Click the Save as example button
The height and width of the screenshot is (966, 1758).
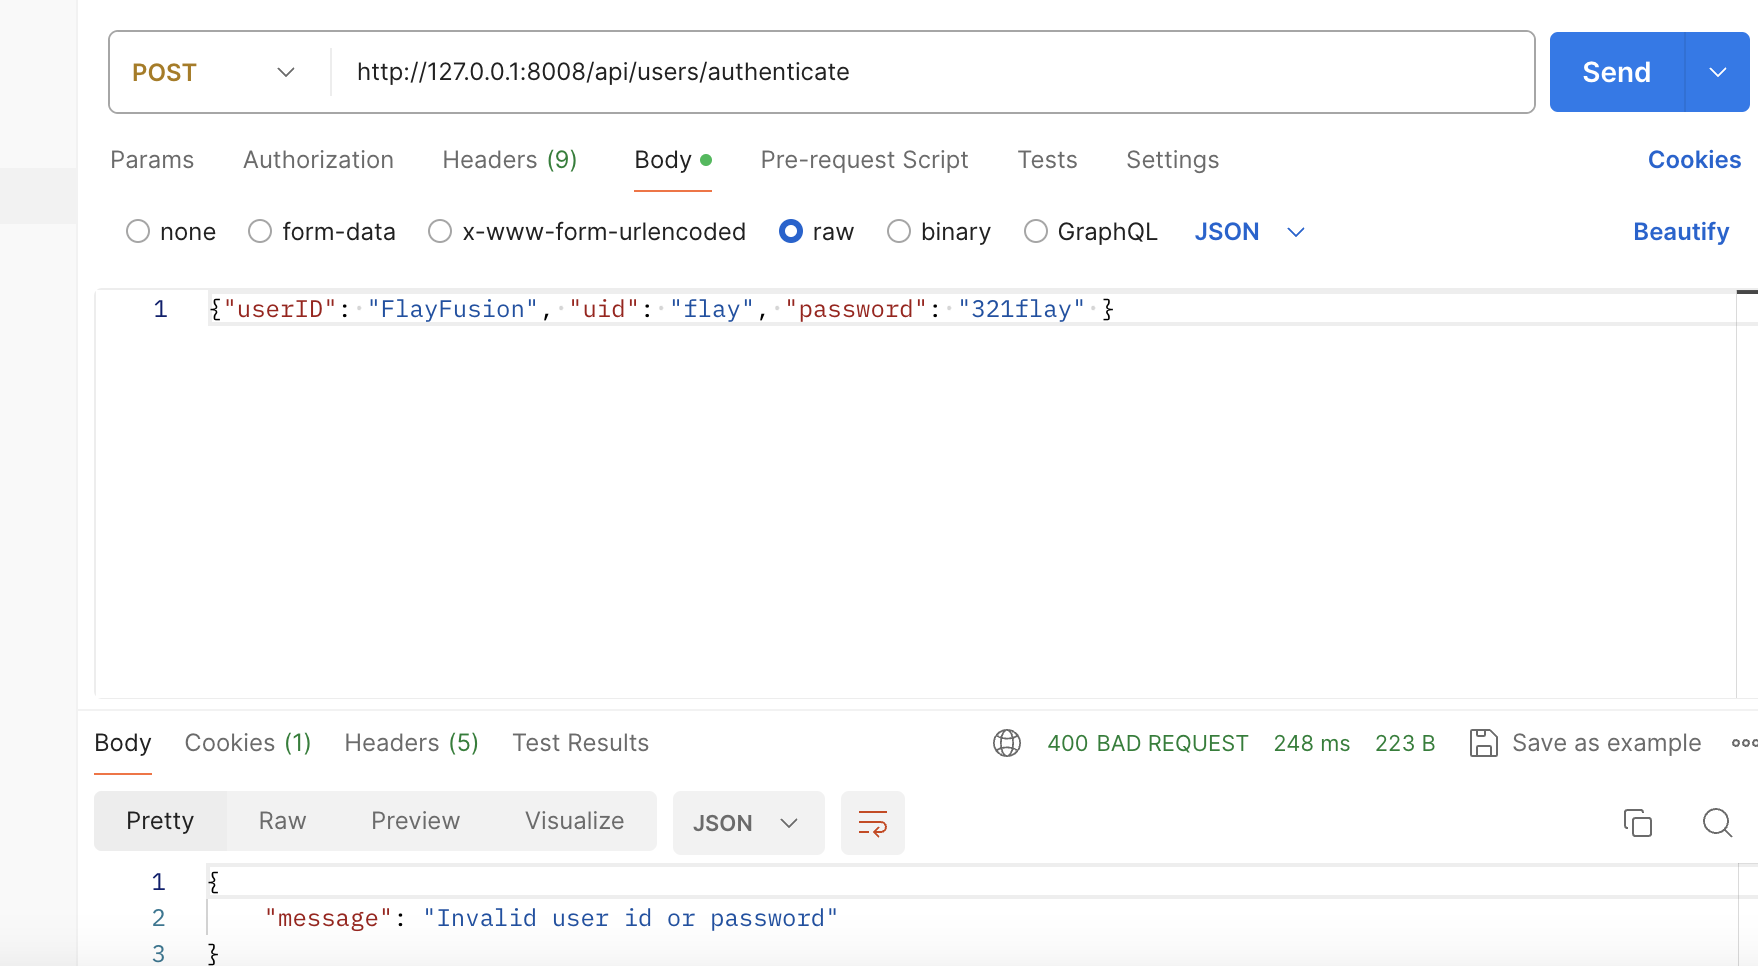point(1585,743)
